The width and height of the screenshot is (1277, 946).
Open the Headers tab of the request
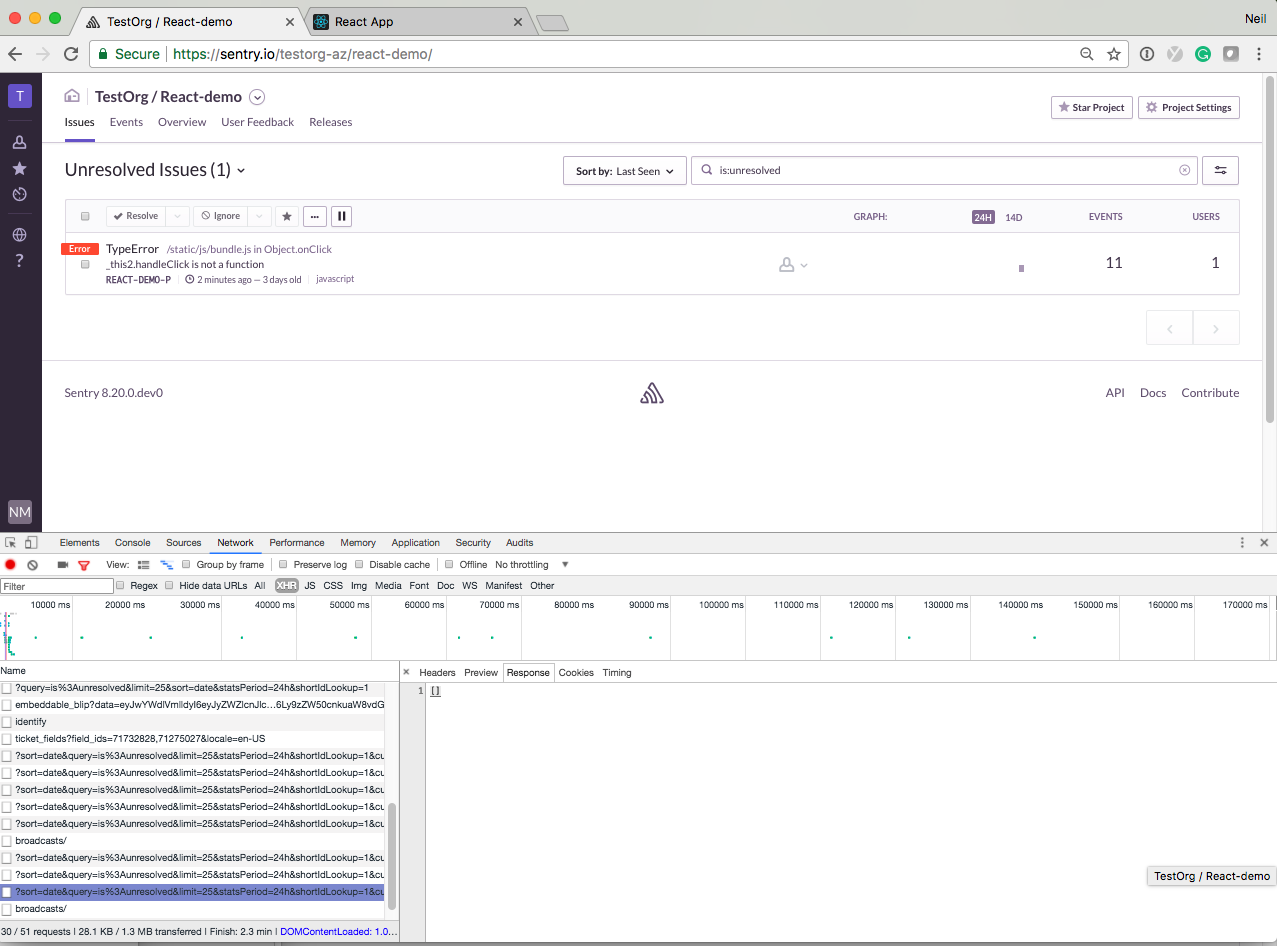[x=437, y=673]
